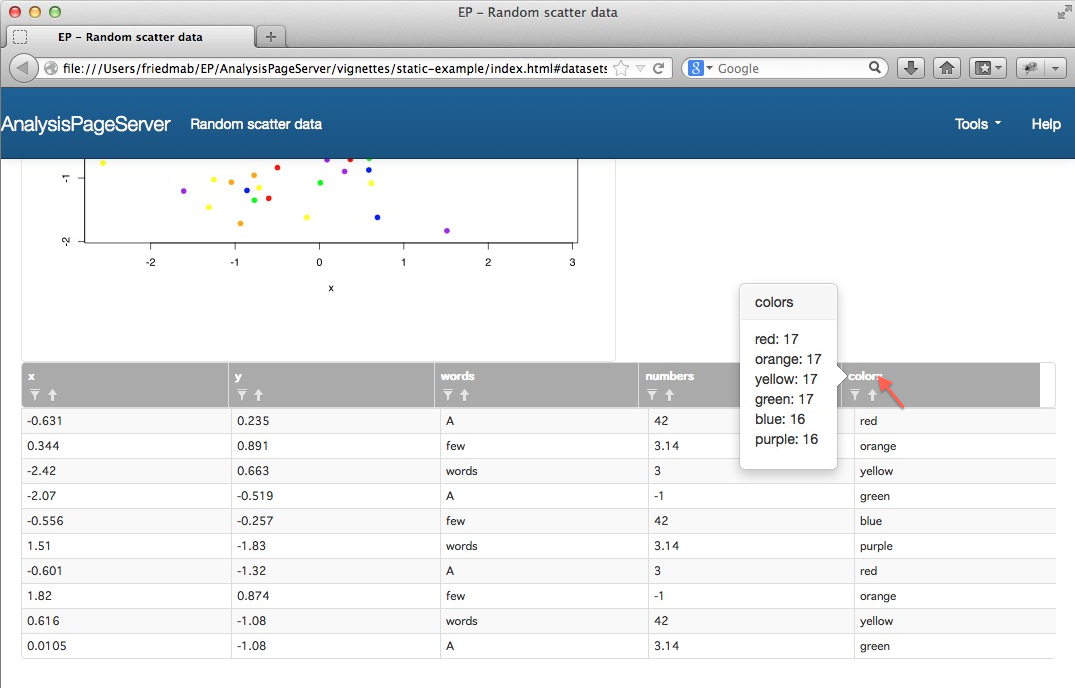This screenshot has width=1075, height=688.
Task: Select the 'EP – Random scatter data' tab
Action: click(x=130, y=37)
